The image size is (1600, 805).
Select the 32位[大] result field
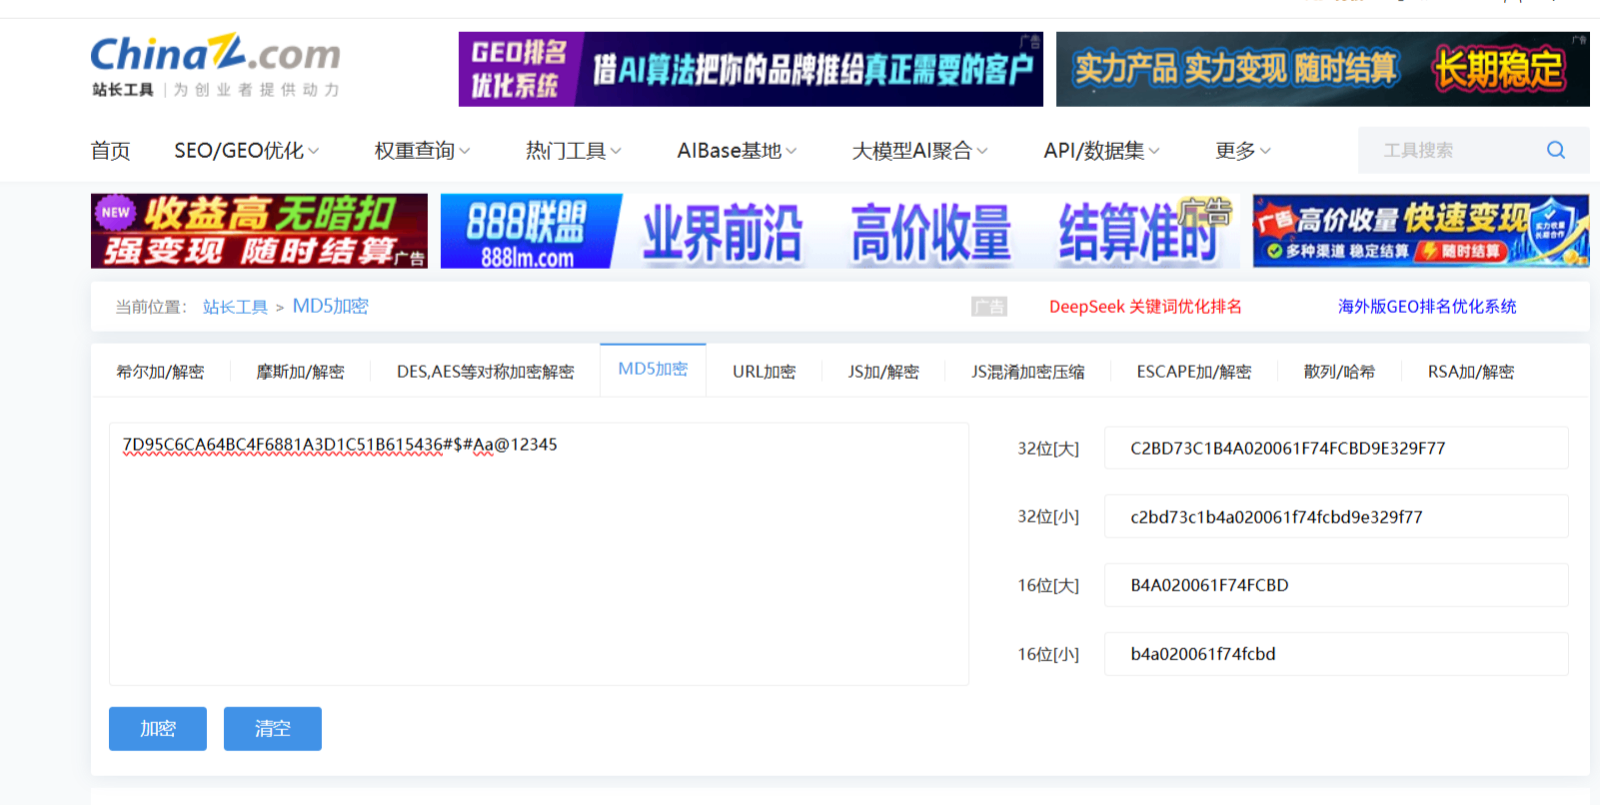coord(1336,448)
